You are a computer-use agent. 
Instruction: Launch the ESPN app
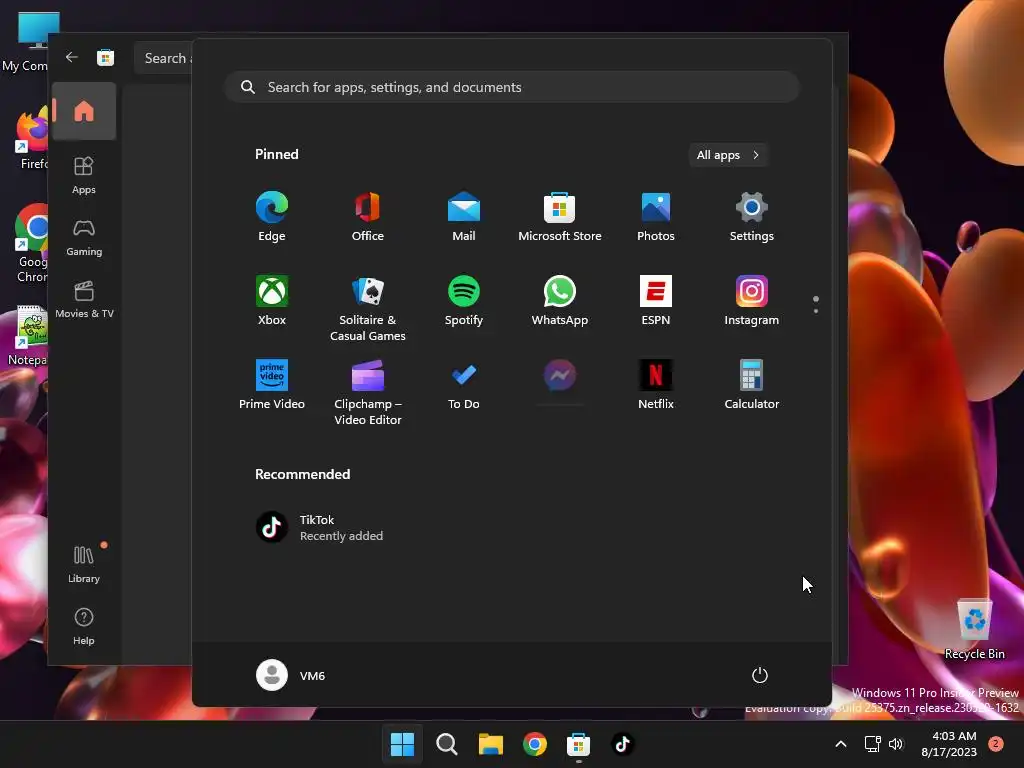tap(656, 300)
